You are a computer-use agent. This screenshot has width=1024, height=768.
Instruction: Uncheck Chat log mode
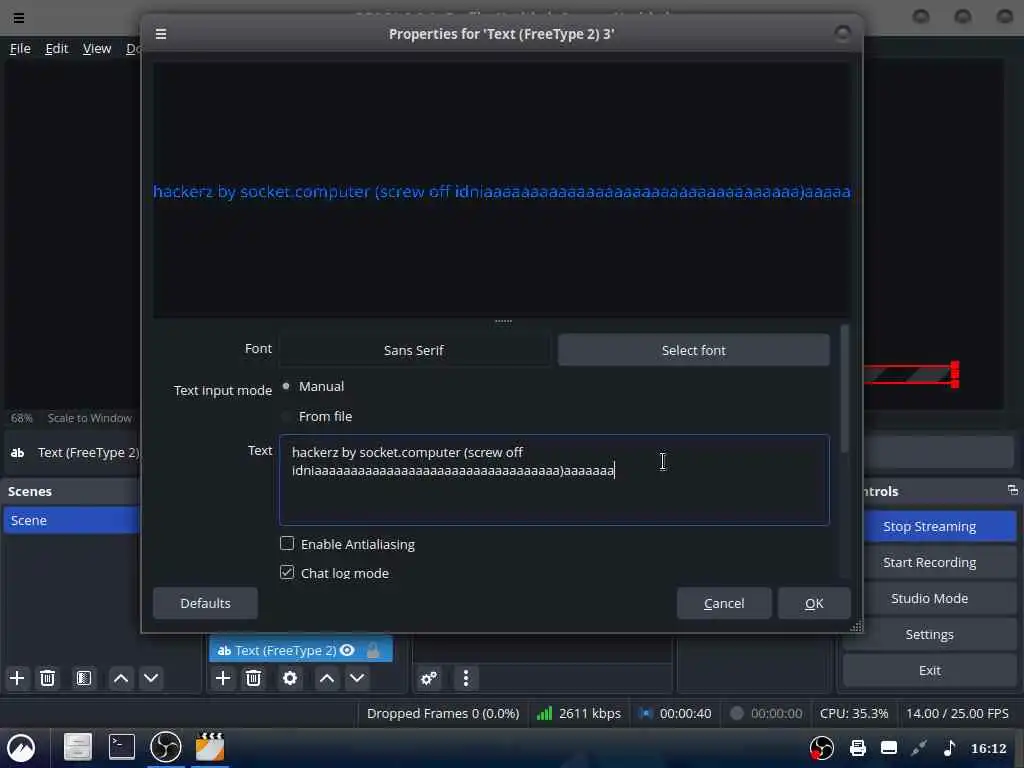(287, 573)
